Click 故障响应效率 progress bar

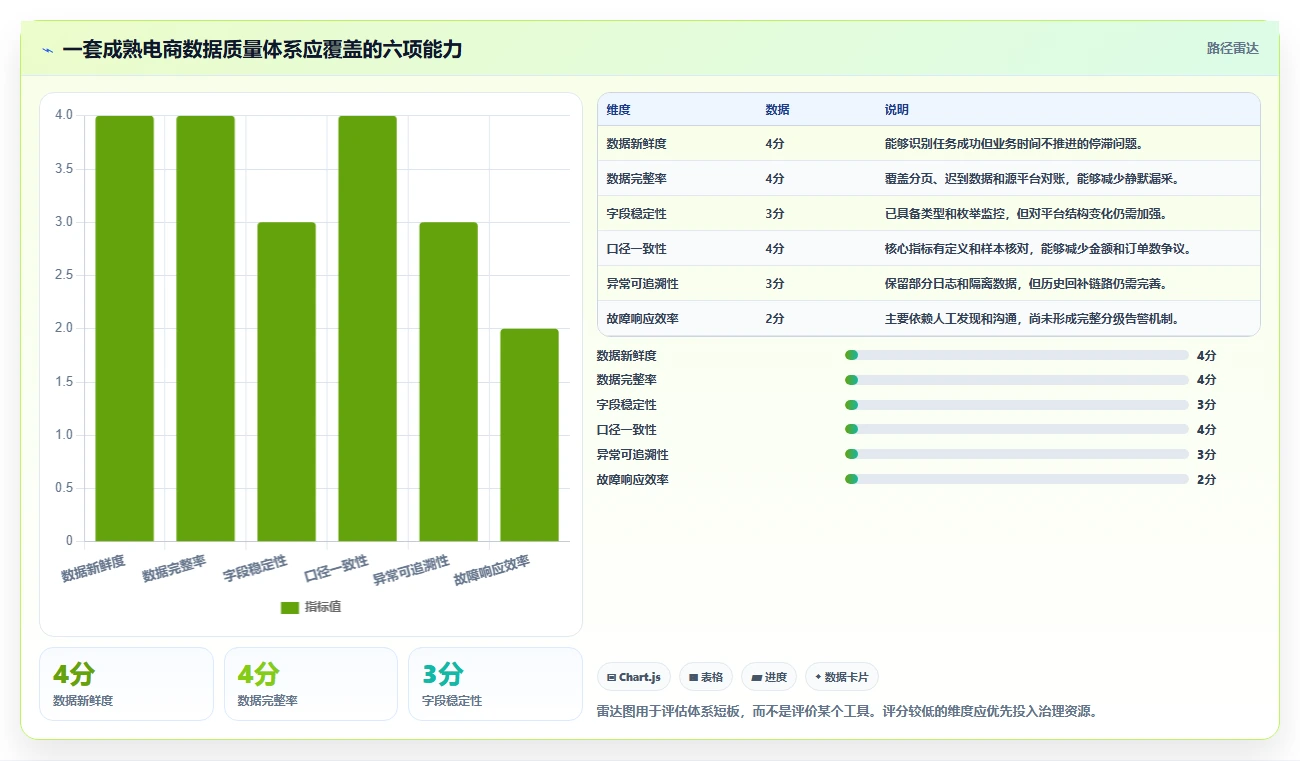1017,480
